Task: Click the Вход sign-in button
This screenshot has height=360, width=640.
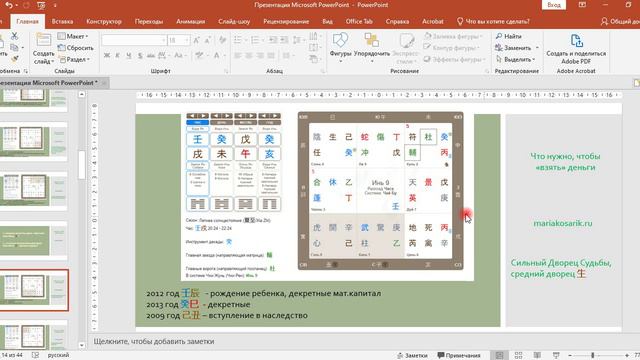Action: click(554, 5)
